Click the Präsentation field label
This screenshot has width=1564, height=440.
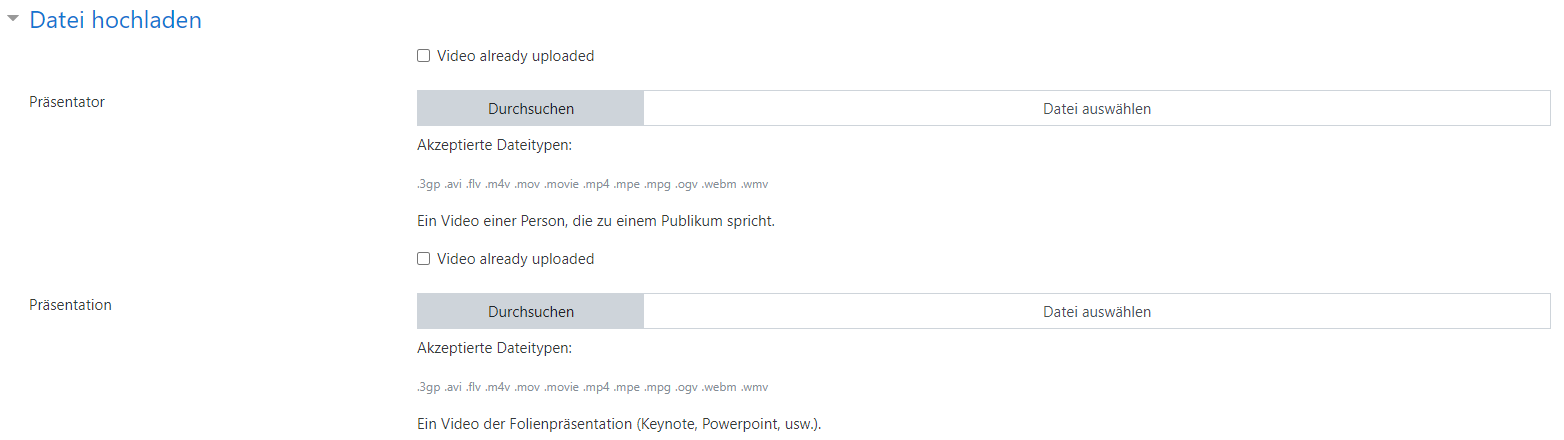(x=70, y=305)
